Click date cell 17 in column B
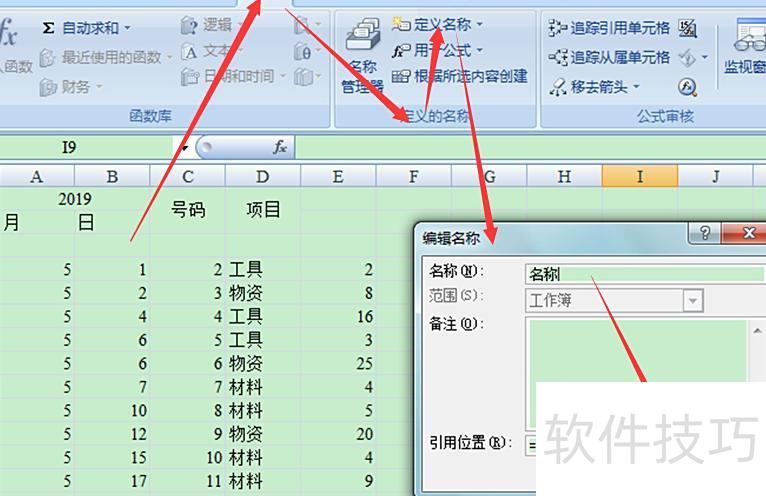The height and width of the screenshot is (496, 766). coord(112,481)
